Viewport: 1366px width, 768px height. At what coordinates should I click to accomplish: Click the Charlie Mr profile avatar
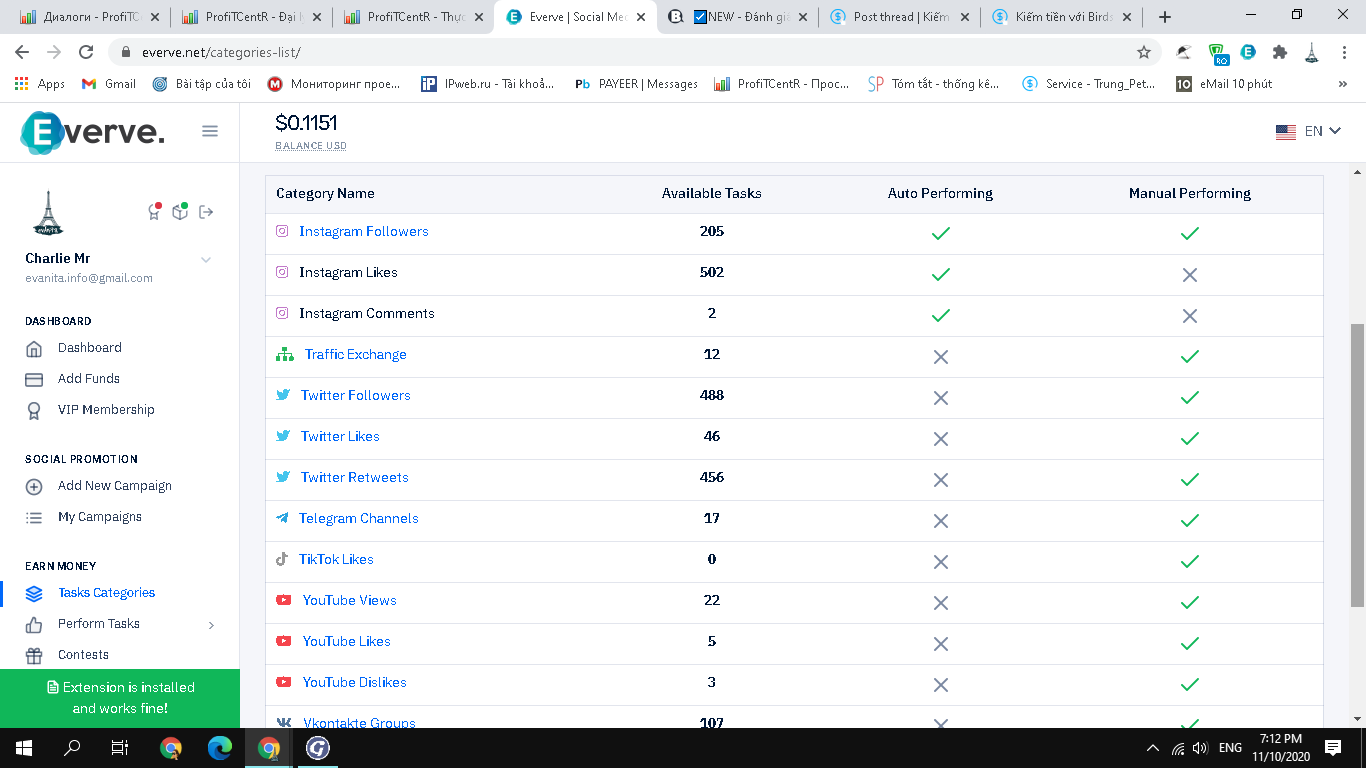48,213
